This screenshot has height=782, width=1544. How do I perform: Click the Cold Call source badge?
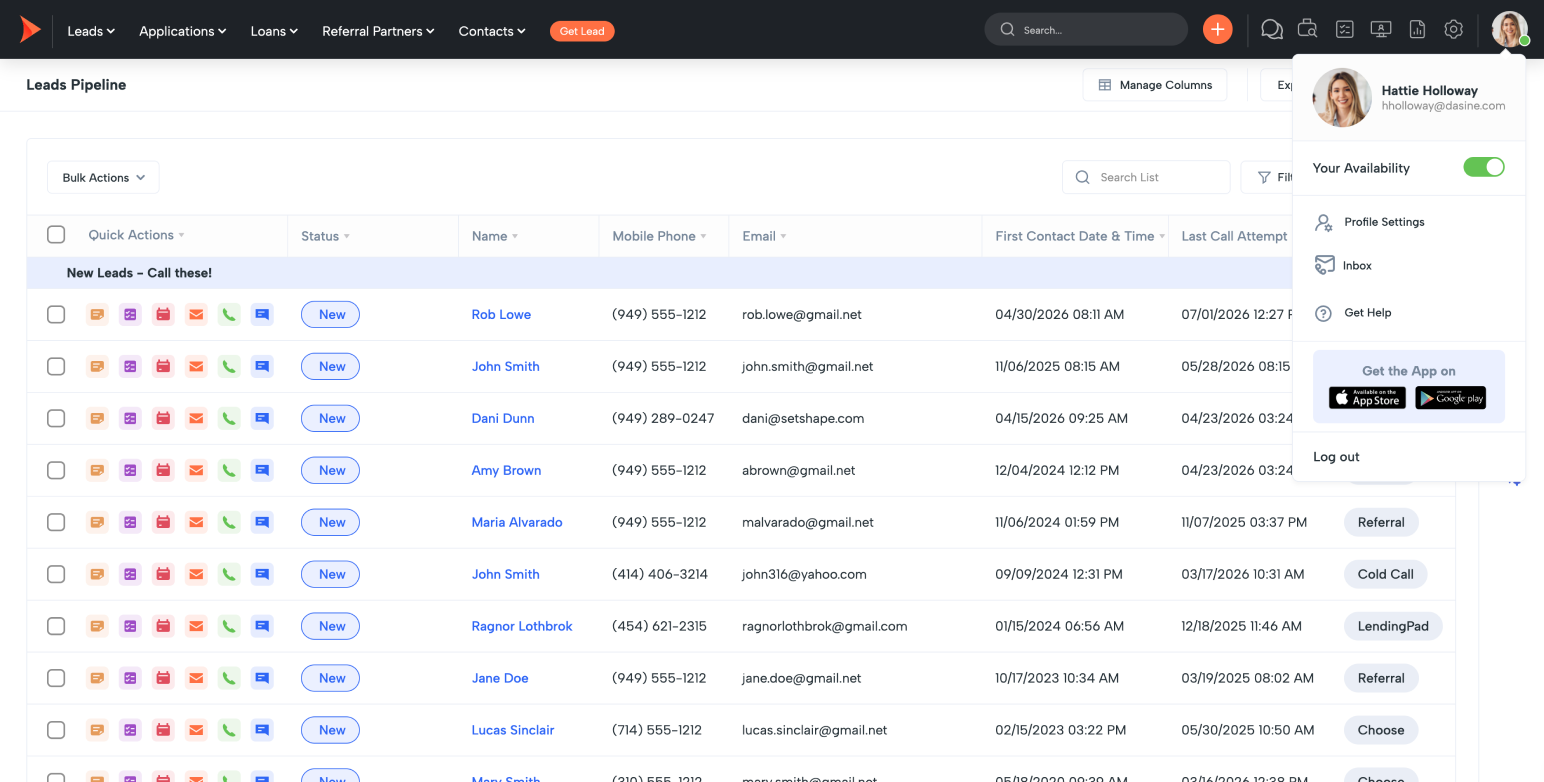pyautogui.click(x=1385, y=574)
